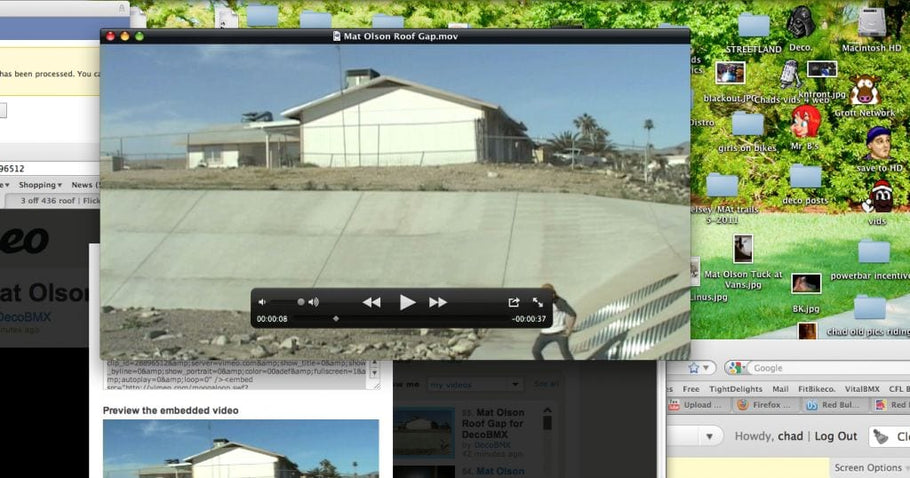Mute audio with the small speaker icon
Image resolution: width=910 pixels, height=478 pixels.
262,302
